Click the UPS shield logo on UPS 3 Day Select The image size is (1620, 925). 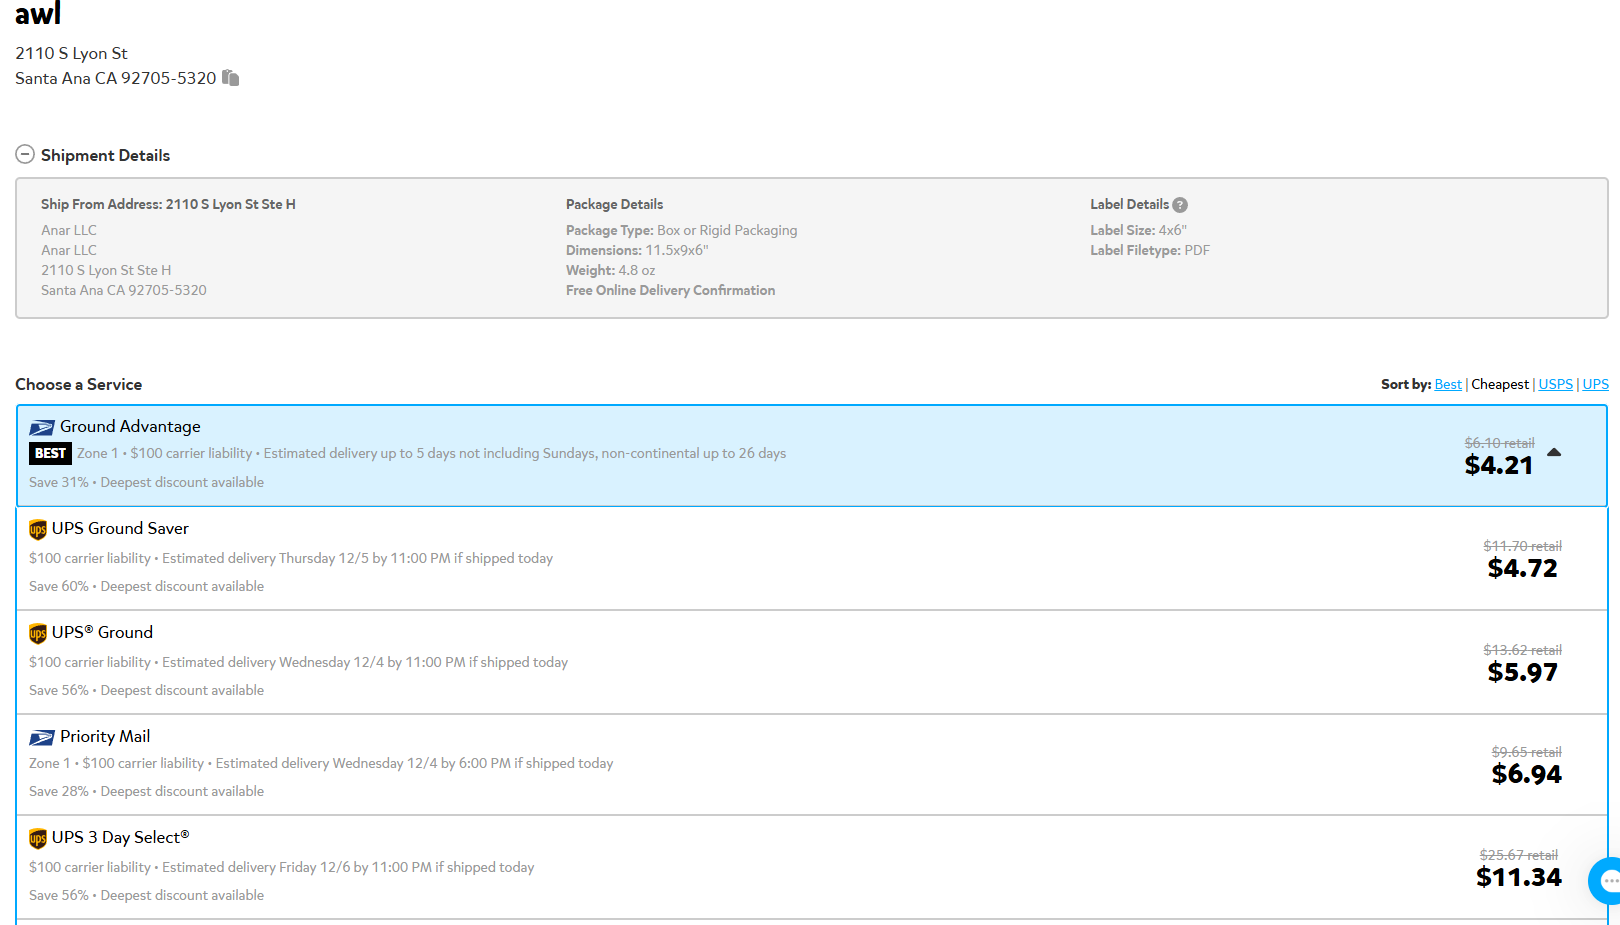(38, 838)
